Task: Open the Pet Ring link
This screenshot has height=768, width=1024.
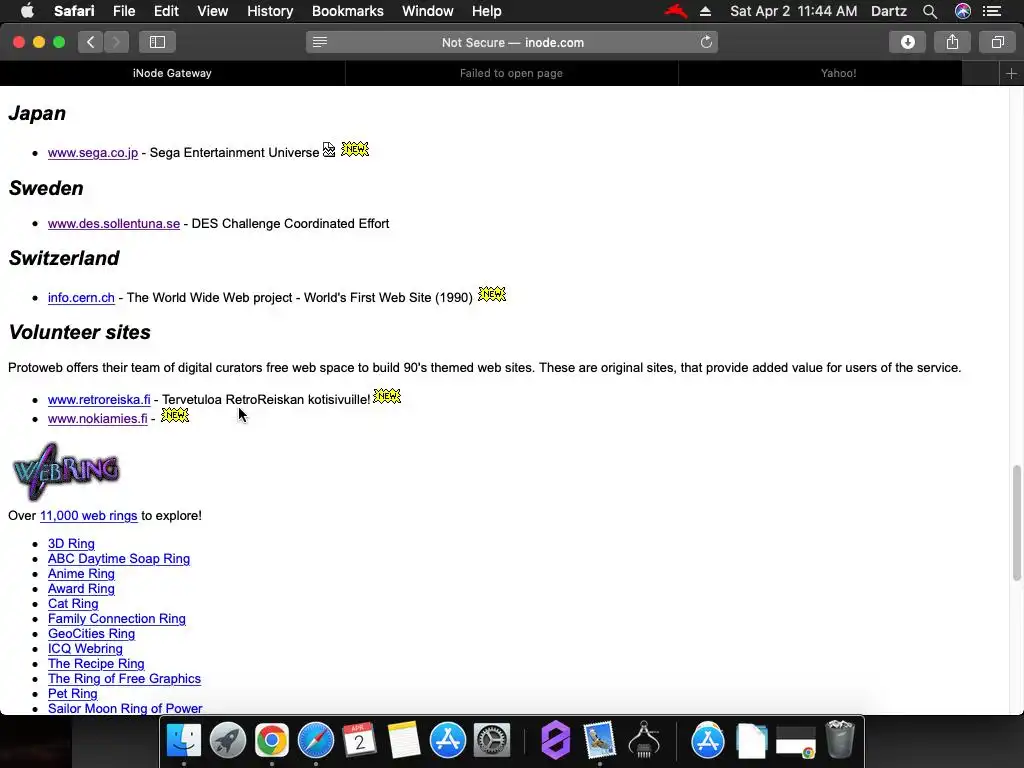Action: coord(72,694)
